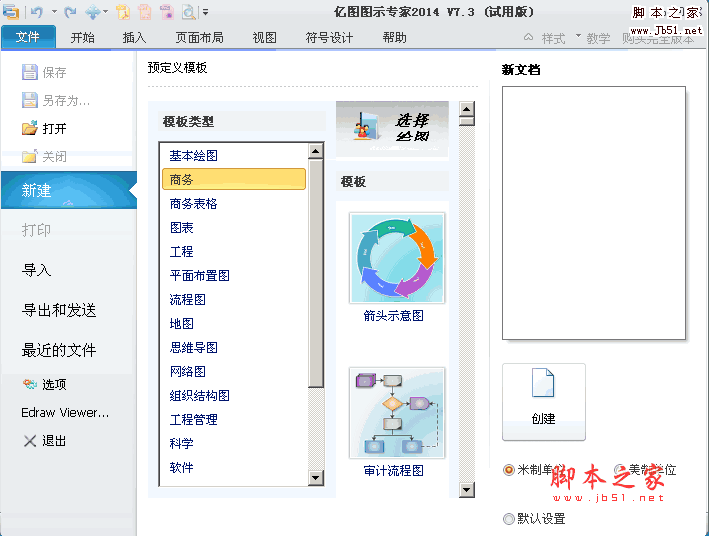The image size is (709, 536).
Task: Select the 米制单位 radio button
Action: point(509,470)
